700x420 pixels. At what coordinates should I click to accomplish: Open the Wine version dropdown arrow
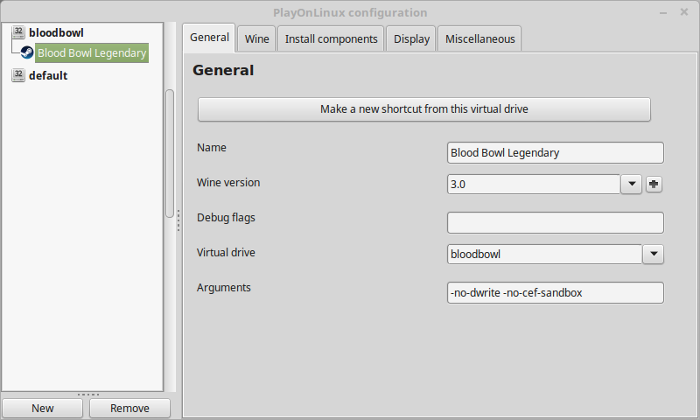pos(631,184)
